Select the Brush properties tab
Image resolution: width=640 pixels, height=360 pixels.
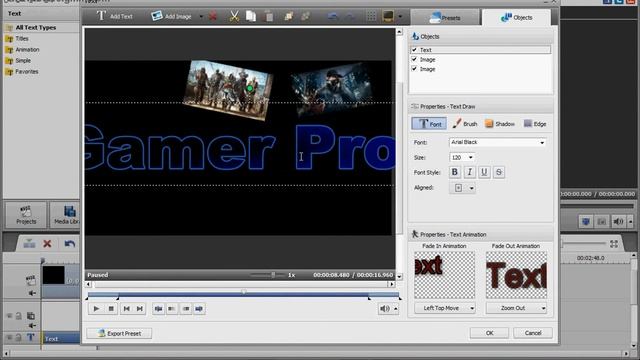pyautogui.click(x=464, y=124)
